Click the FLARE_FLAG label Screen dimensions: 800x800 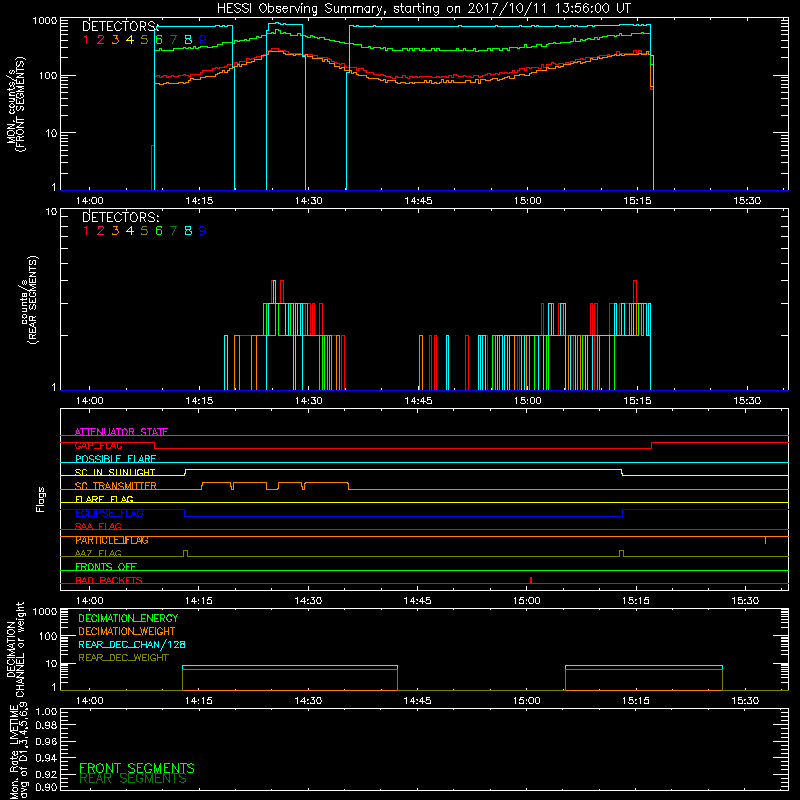[x=104, y=499]
